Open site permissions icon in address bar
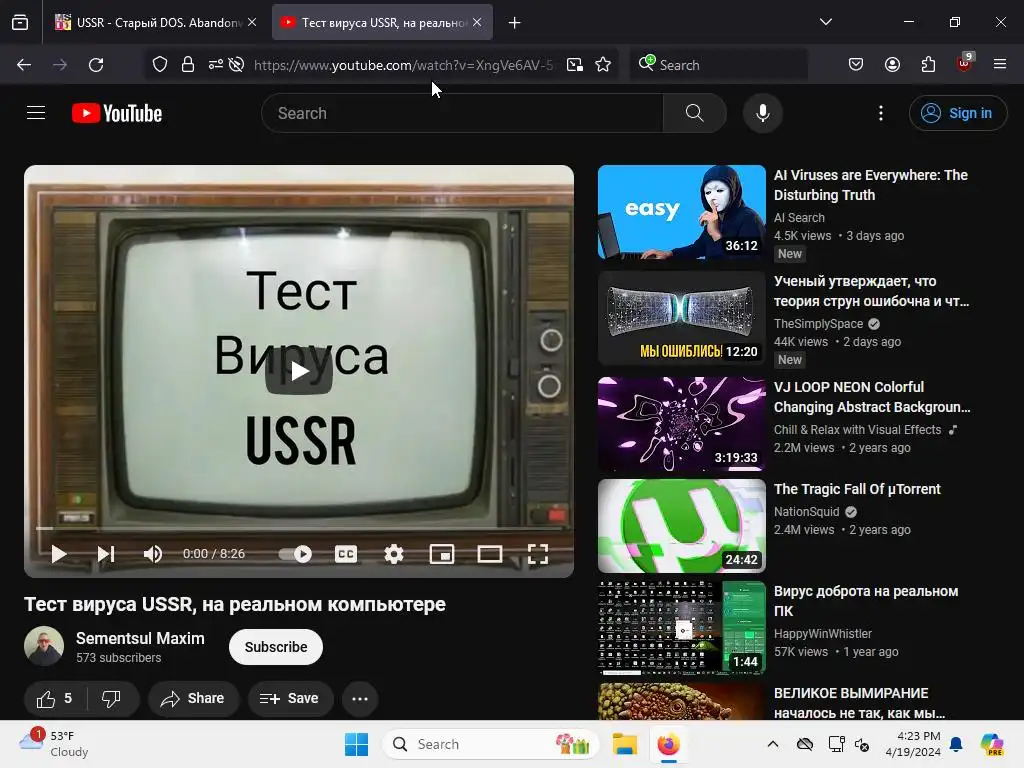The height and width of the screenshot is (768, 1024). point(216,65)
